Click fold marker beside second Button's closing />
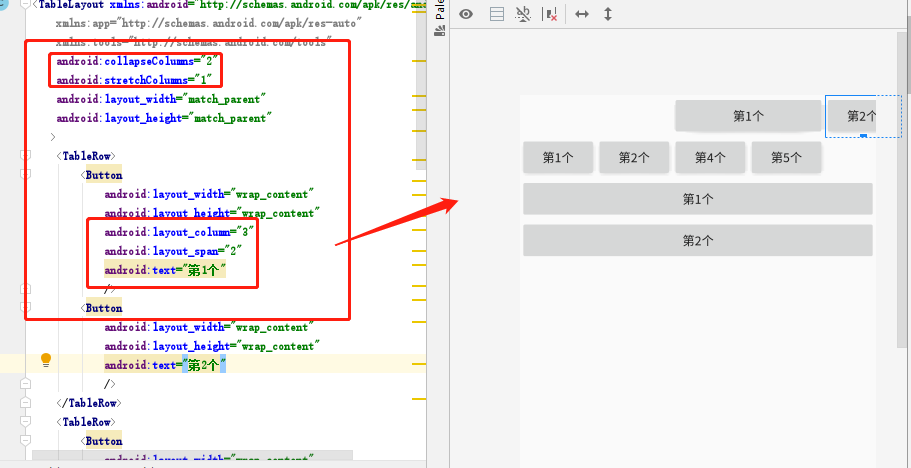 (x=25, y=384)
